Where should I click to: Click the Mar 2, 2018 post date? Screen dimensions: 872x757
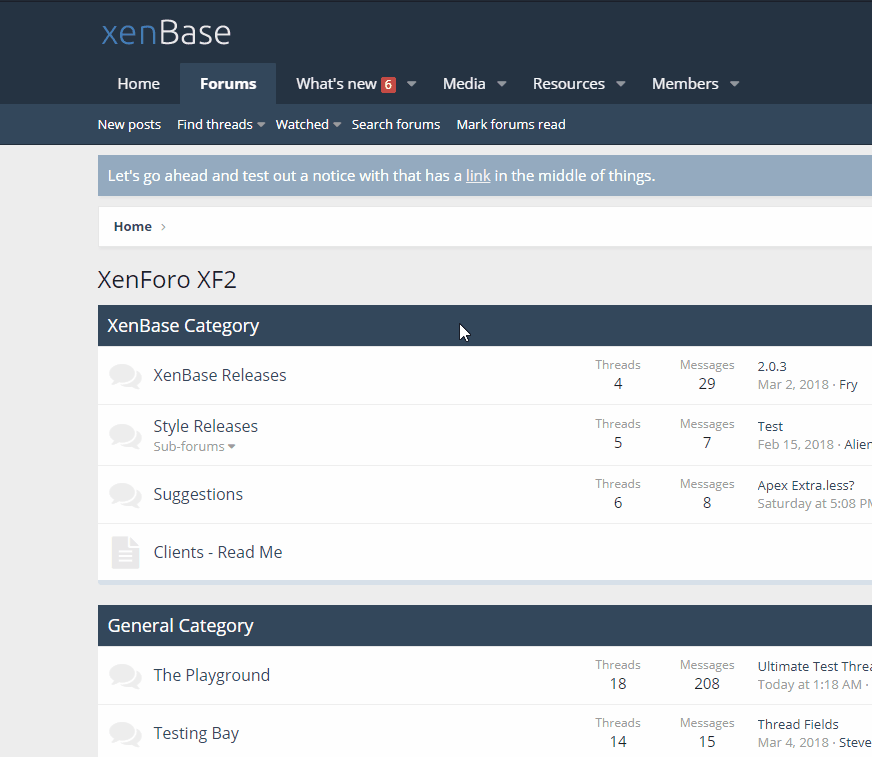click(793, 385)
